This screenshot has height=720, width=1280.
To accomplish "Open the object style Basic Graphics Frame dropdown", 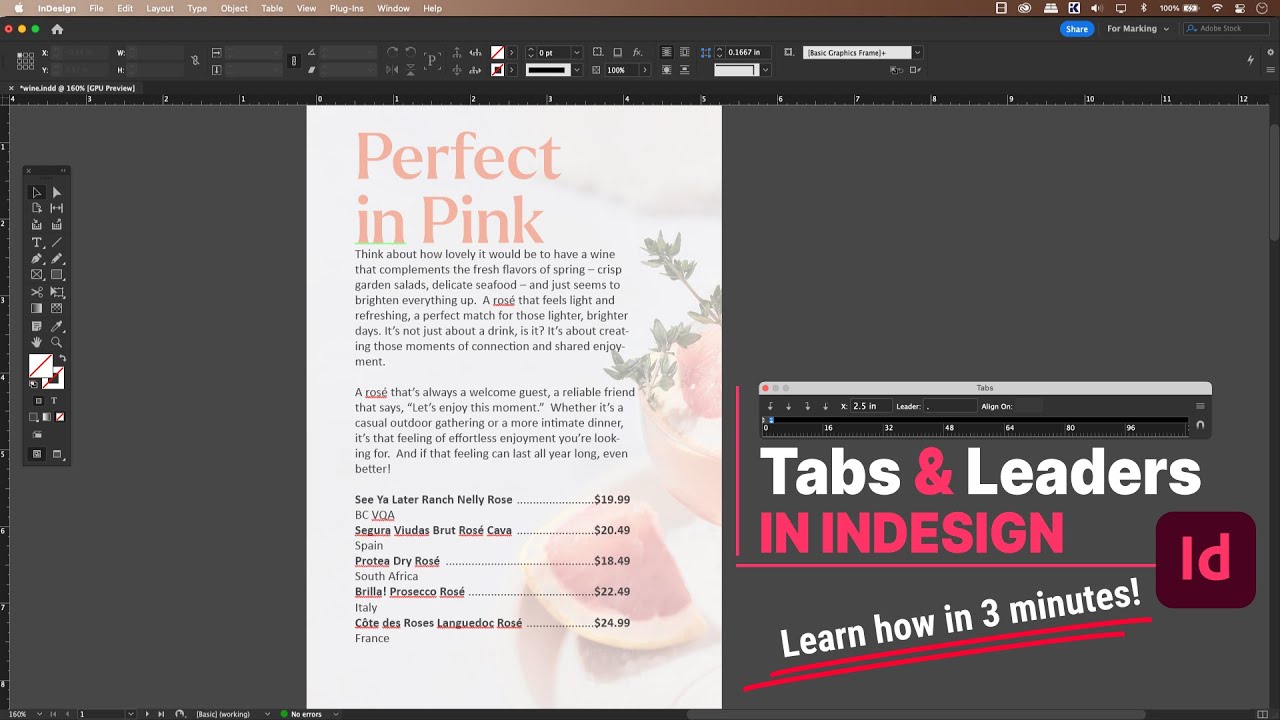I will pos(917,52).
